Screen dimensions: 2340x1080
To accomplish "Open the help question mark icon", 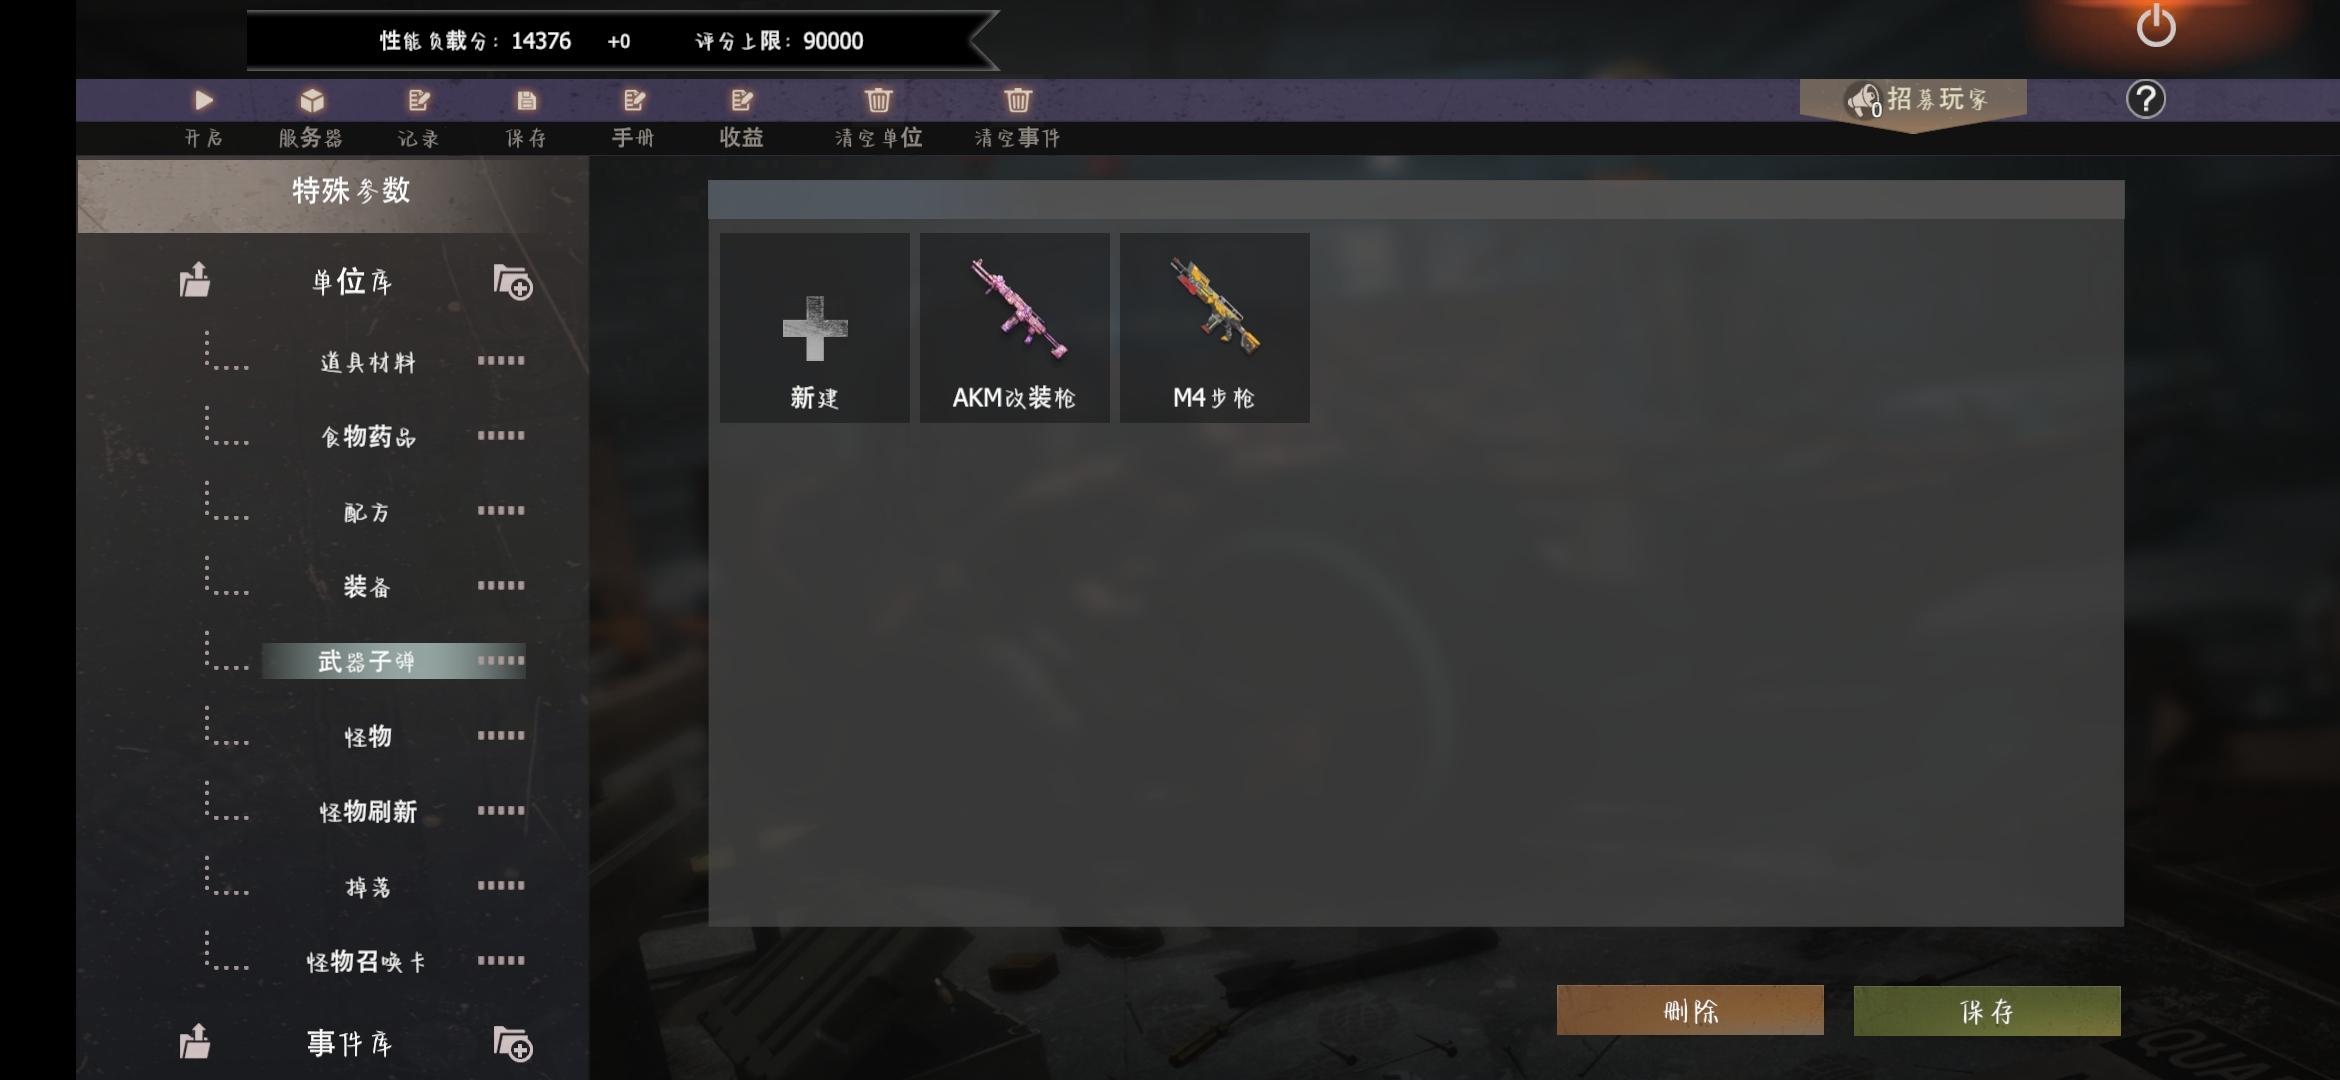I will [x=2145, y=99].
